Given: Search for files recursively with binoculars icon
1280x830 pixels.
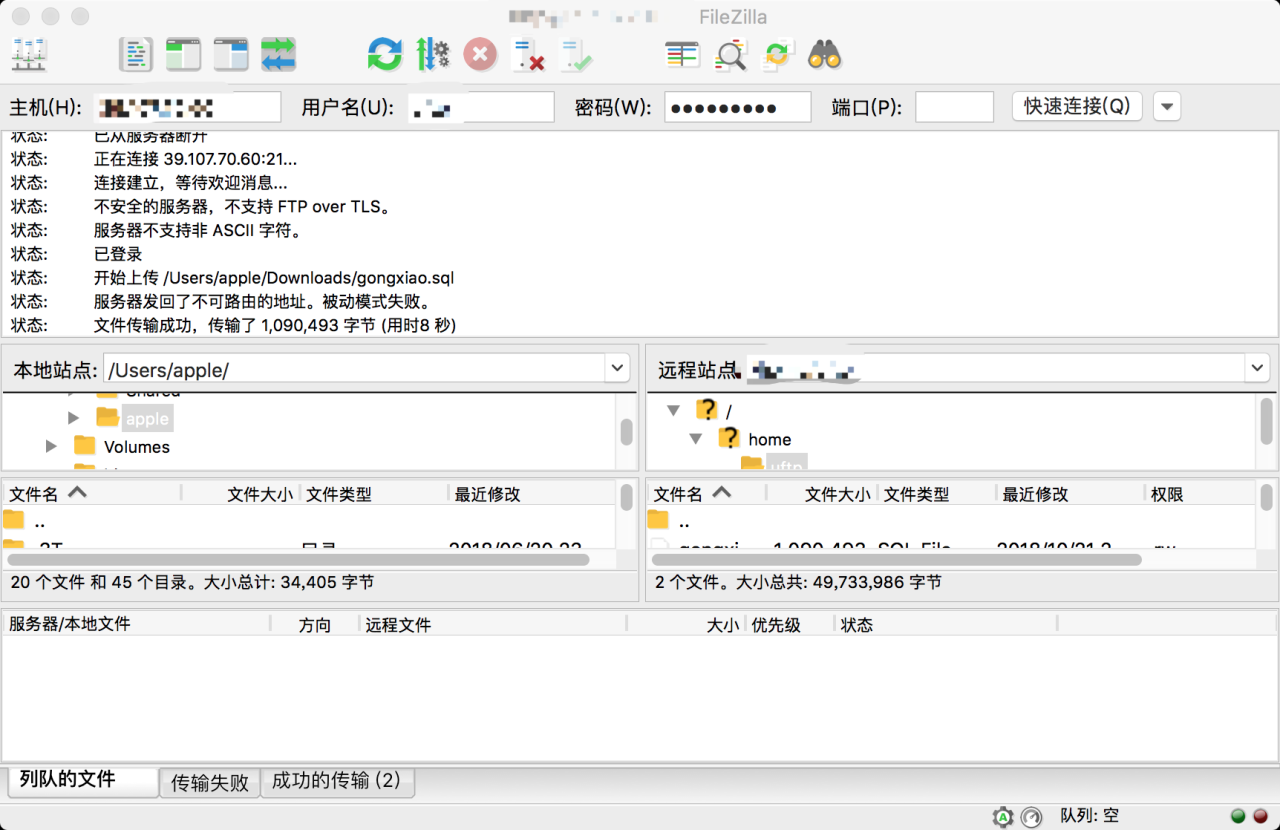Looking at the screenshot, I should [825, 54].
